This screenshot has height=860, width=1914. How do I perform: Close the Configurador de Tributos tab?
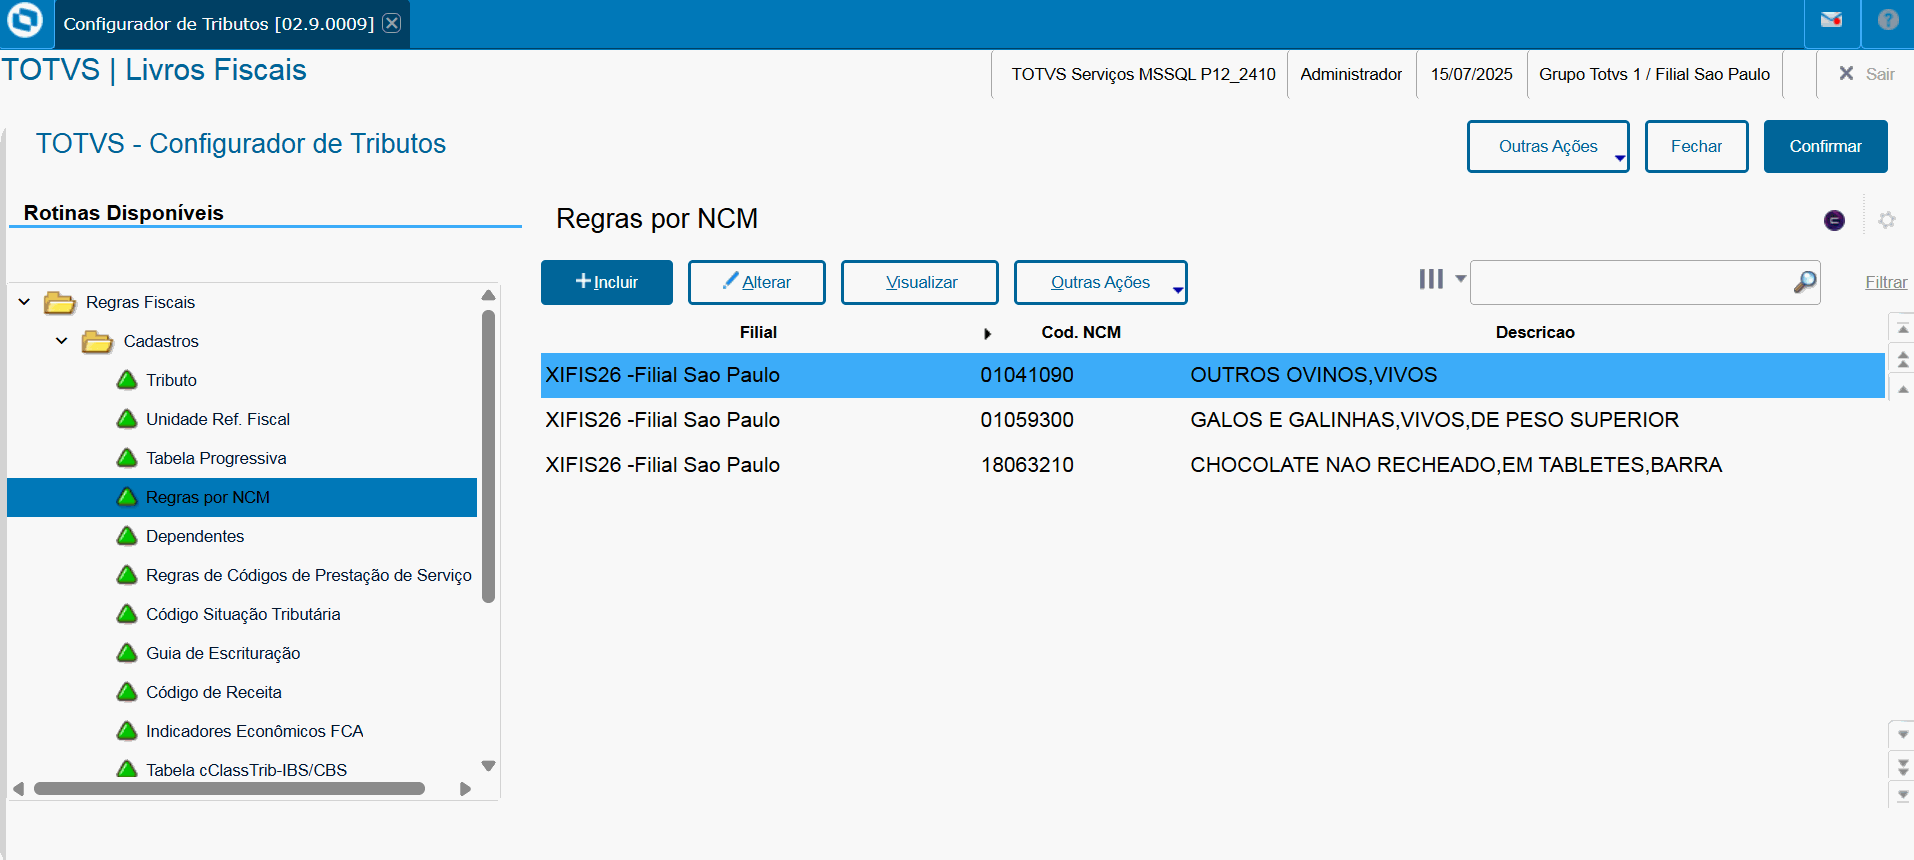392,23
